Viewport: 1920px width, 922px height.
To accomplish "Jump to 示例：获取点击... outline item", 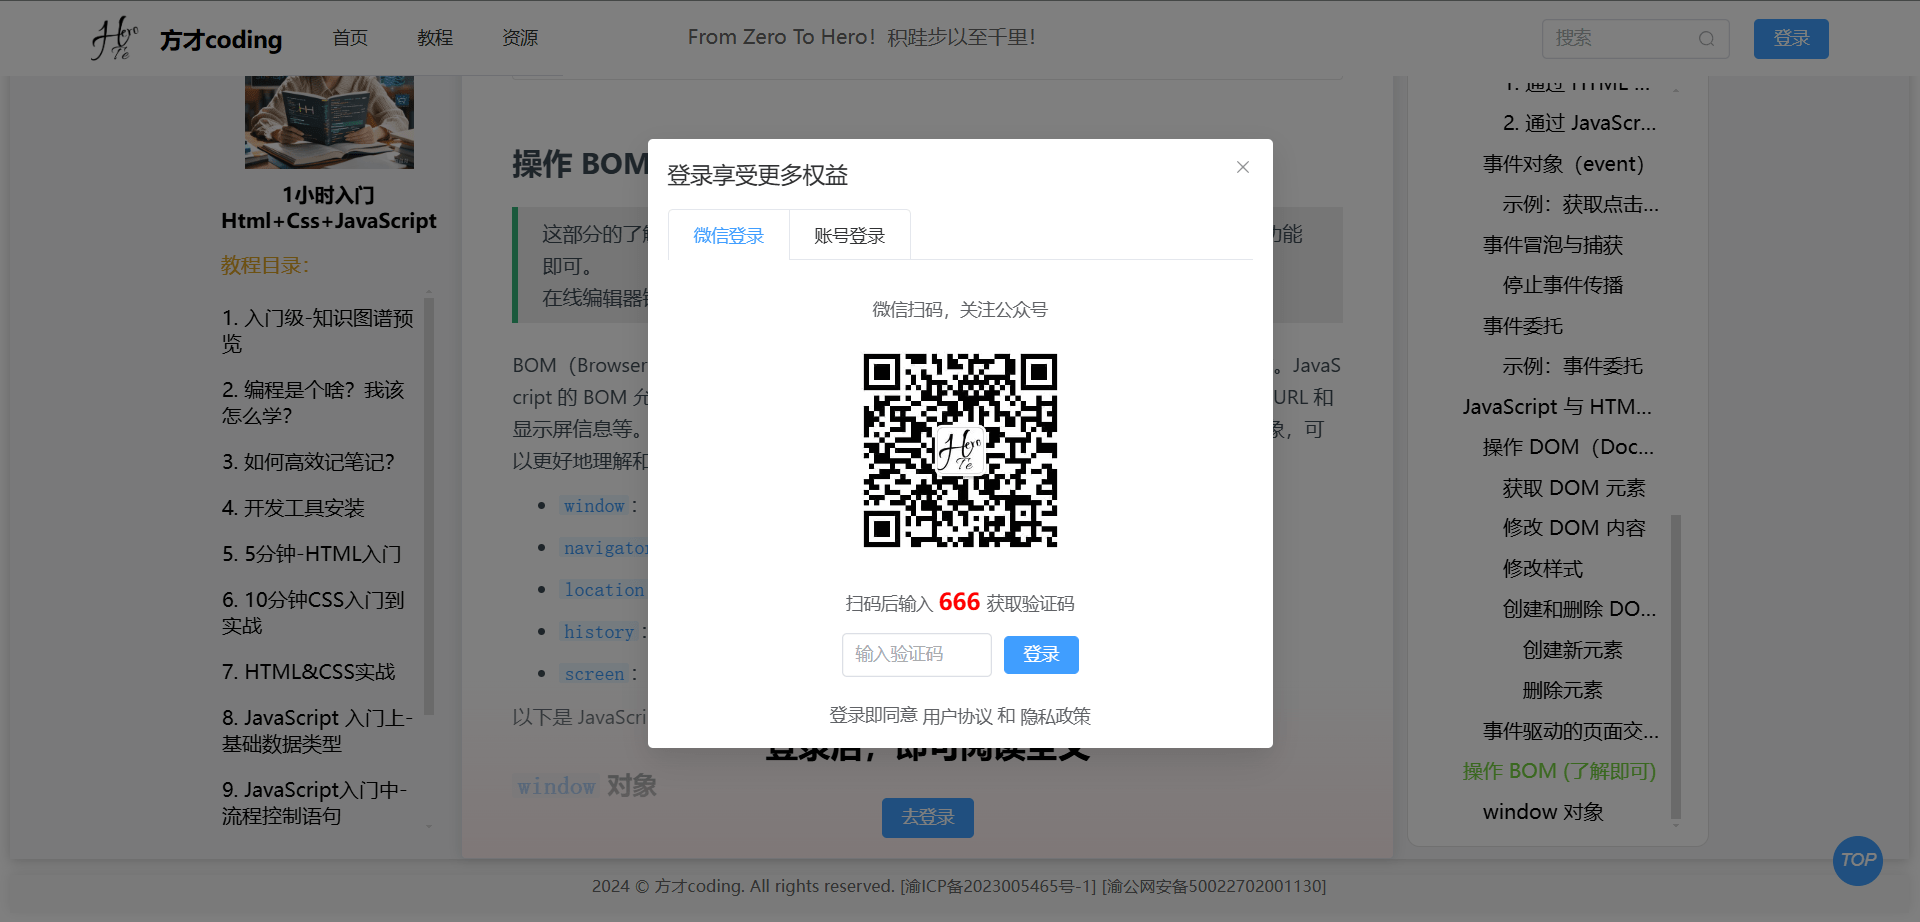I will point(1580,205).
